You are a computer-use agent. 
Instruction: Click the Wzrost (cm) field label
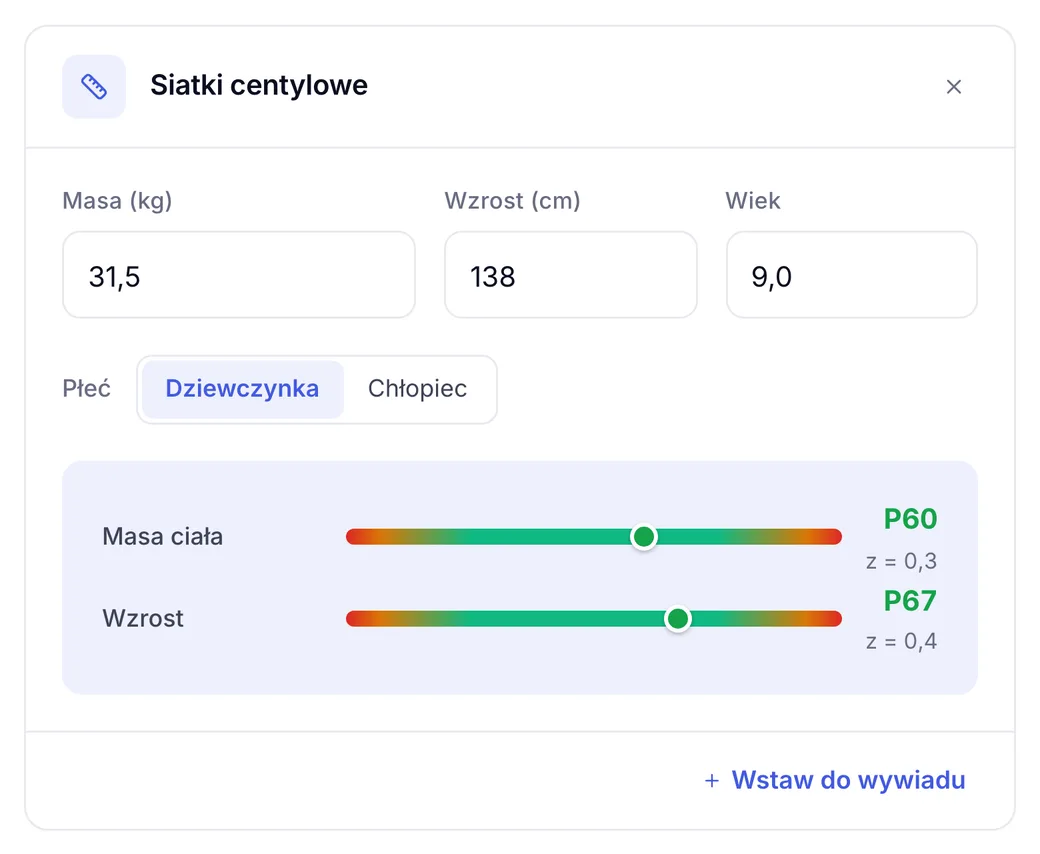(x=512, y=200)
